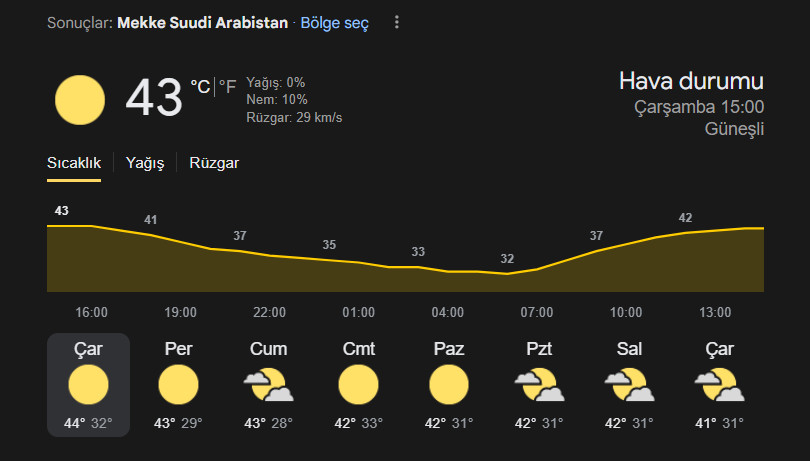This screenshot has width=810, height=461.
Task: Select the last Çar partly cloudy icon
Action: coord(720,385)
